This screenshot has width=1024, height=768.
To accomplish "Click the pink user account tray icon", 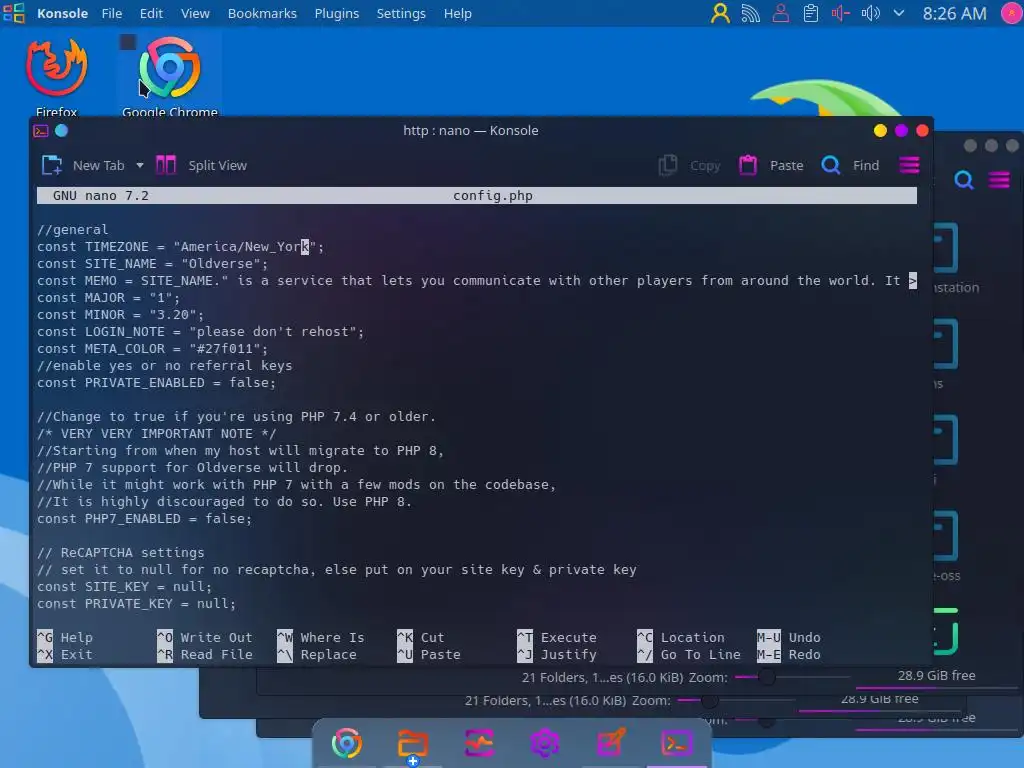I will (x=780, y=13).
